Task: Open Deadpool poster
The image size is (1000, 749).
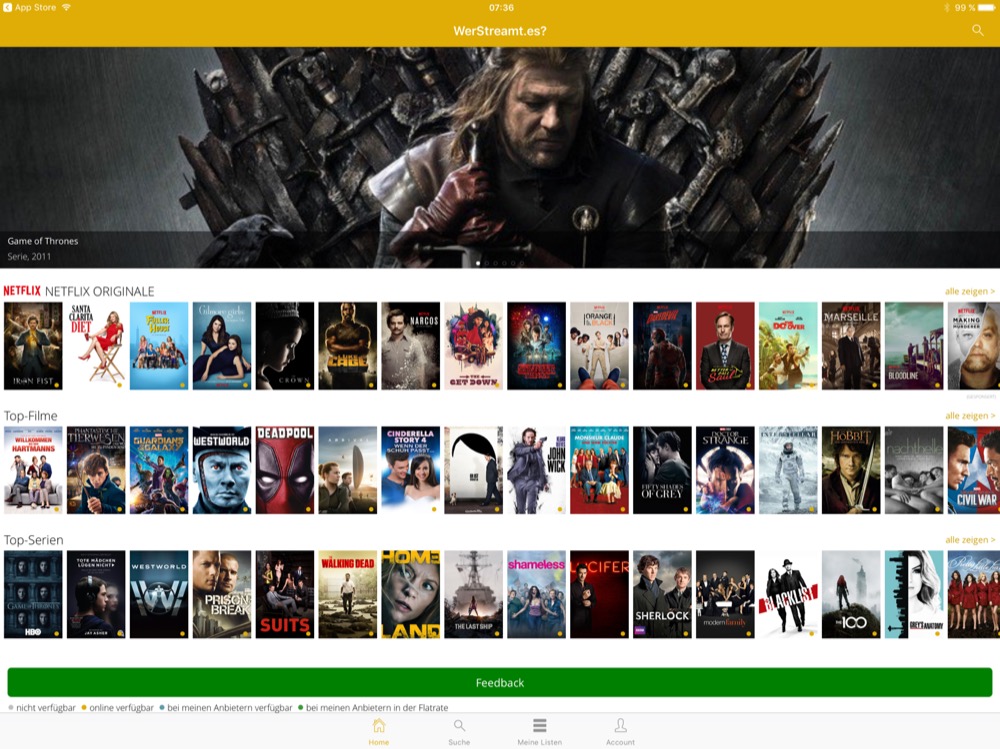Action: pyautogui.click(x=285, y=470)
